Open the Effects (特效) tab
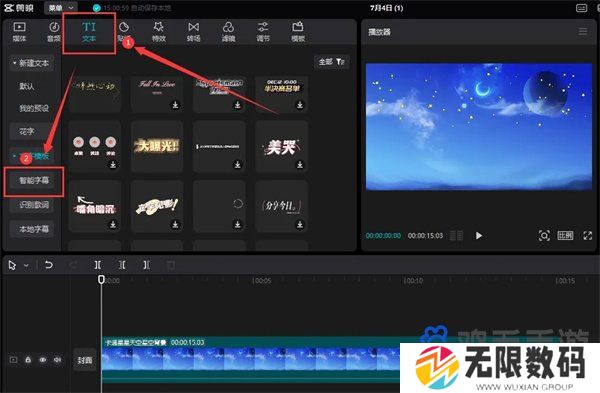 coord(158,31)
